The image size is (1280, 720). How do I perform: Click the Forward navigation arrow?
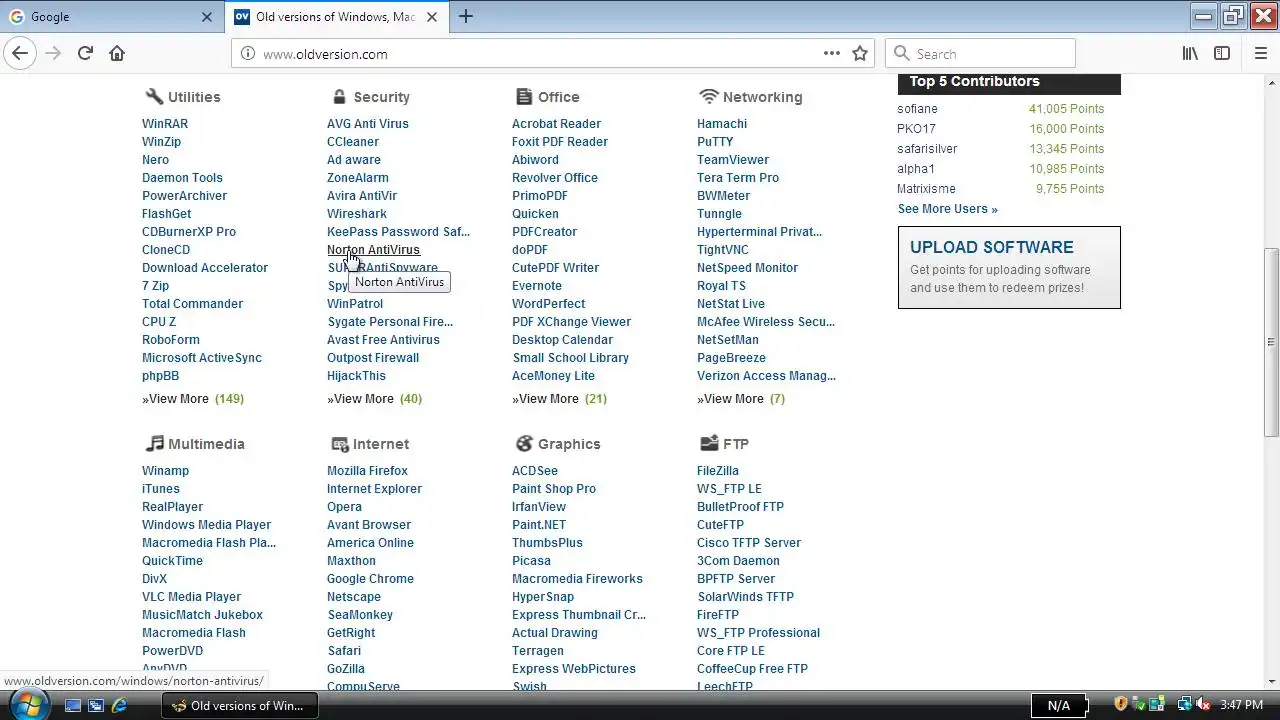pos(53,54)
